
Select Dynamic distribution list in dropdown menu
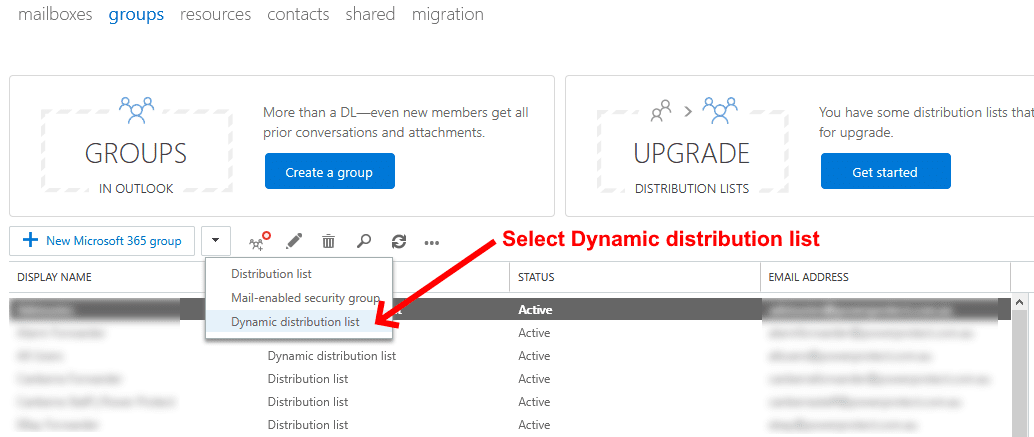(x=295, y=322)
